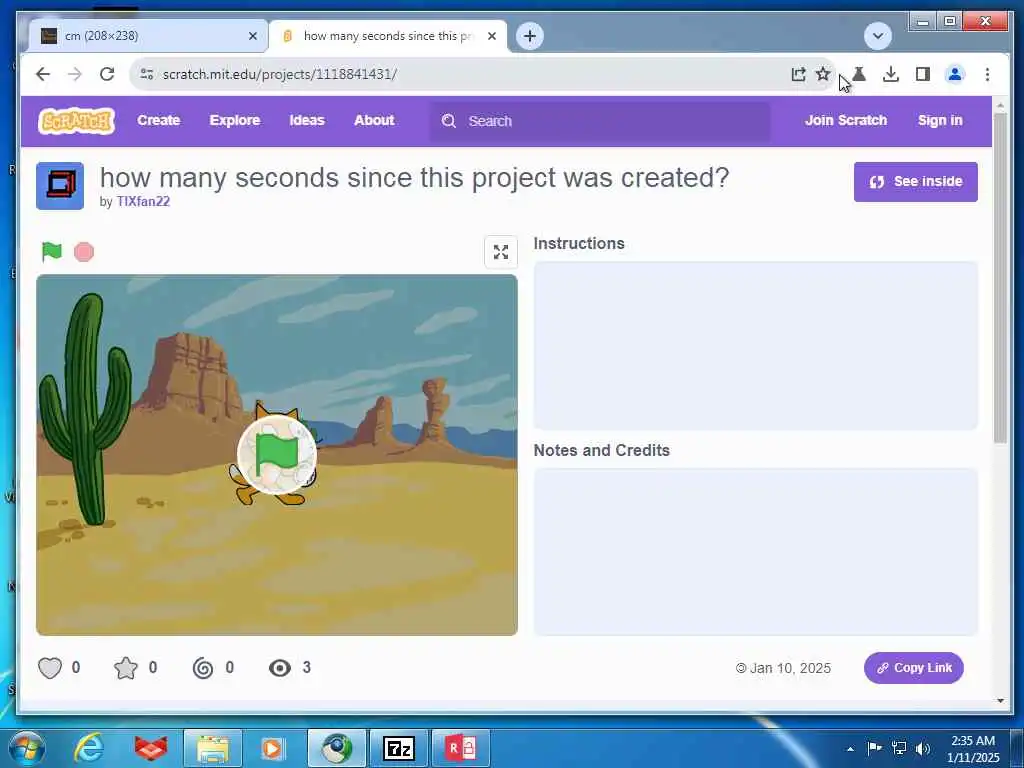Viewport: 1024px width, 768px height.
Task: Expand the tab search dropdown
Action: [x=878, y=36]
